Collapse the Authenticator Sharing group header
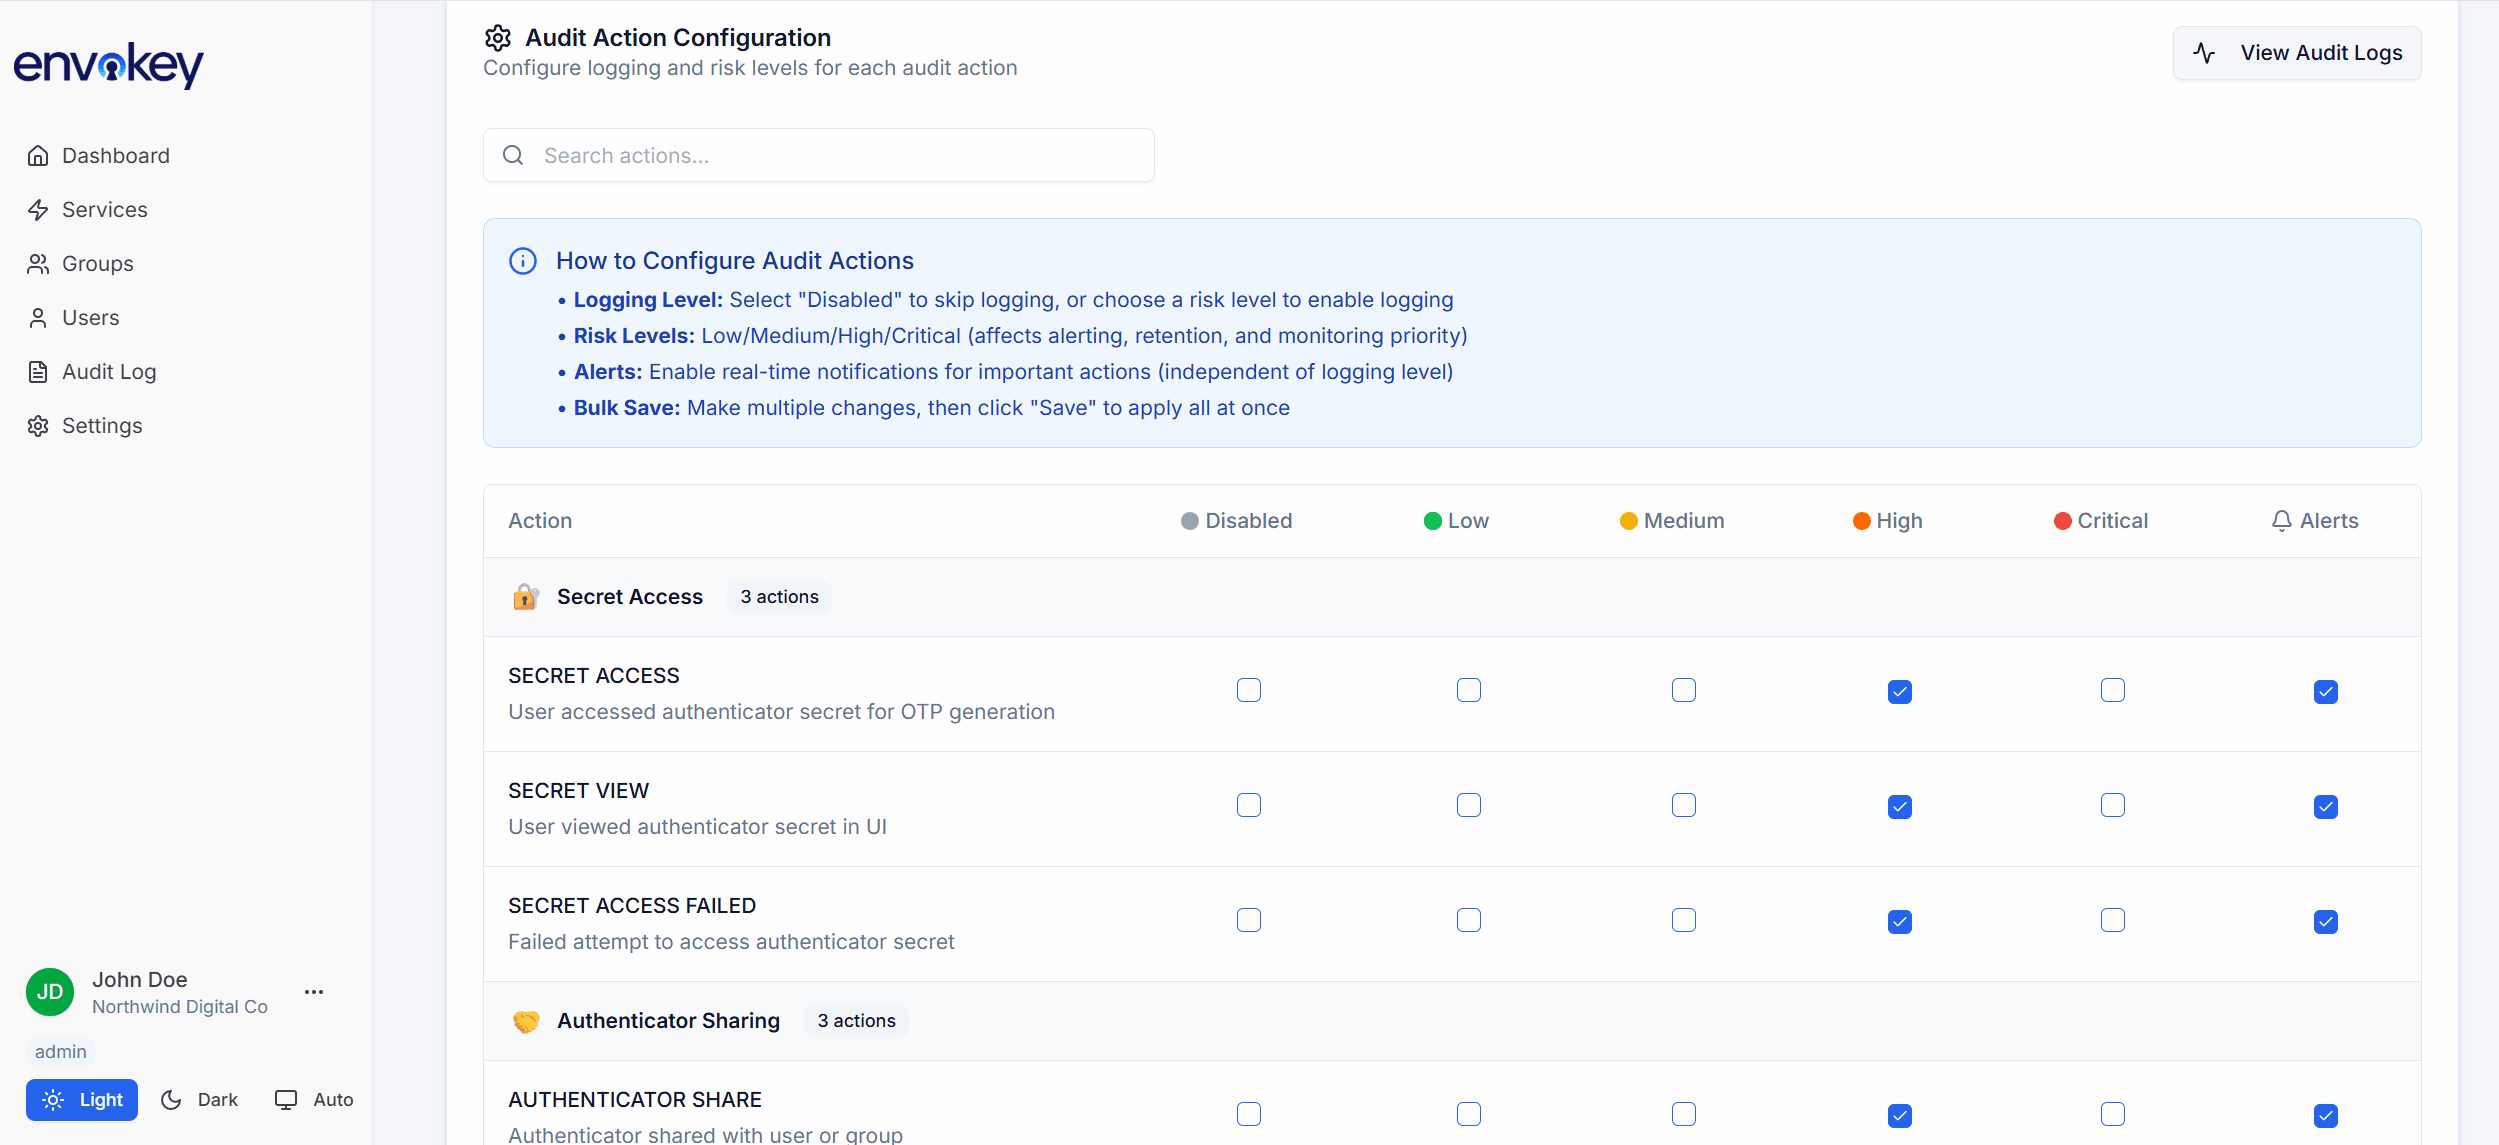The image size is (2499, 1145). pos(1452,1021)
